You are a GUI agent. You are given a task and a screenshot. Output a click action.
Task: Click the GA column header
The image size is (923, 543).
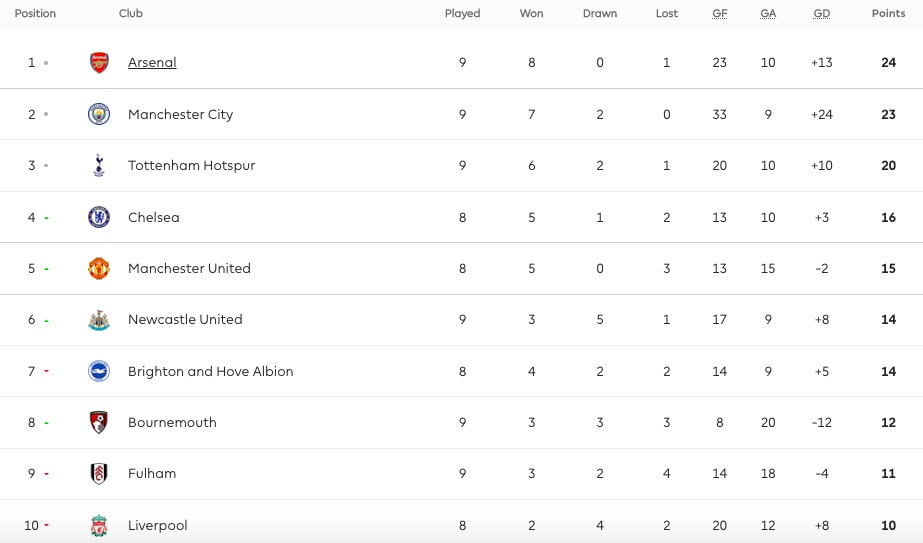(x=767, y=14)
